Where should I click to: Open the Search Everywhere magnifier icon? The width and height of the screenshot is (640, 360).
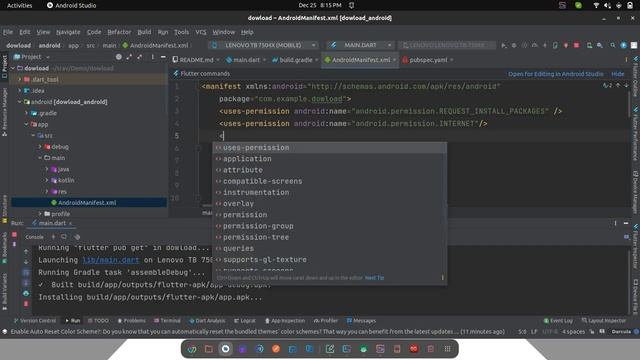coord(613,45)
